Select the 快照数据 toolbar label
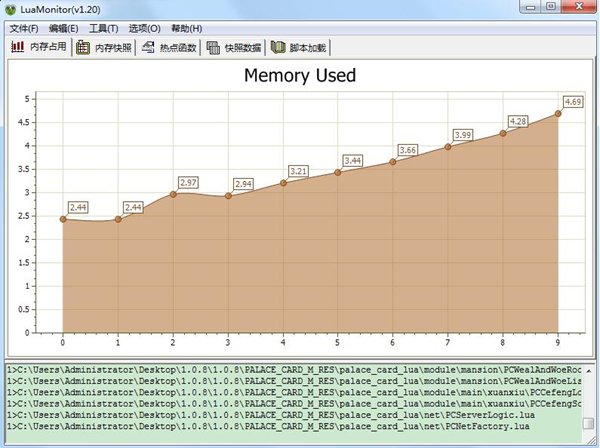 pos(243,47)
